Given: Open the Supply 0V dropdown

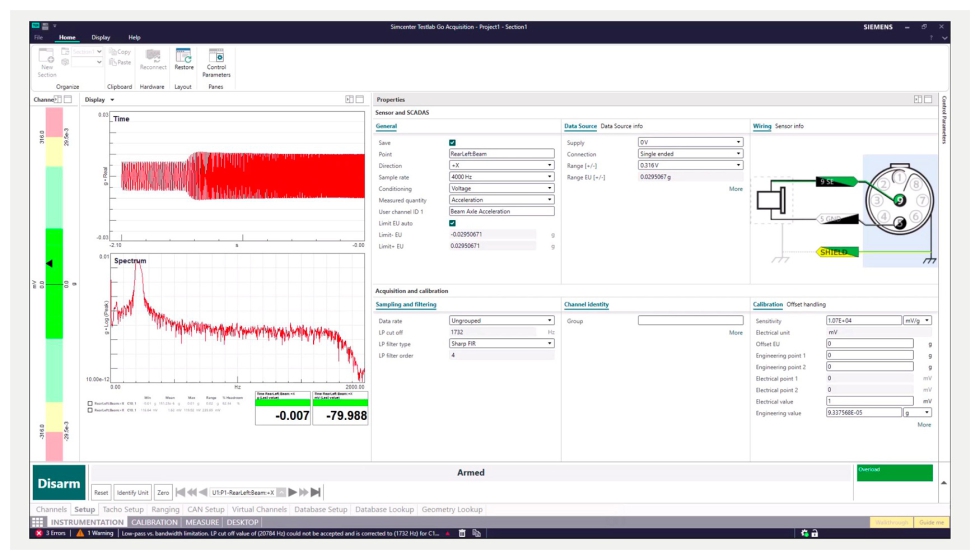Looking at the screenshot, I should pos(690,142).
